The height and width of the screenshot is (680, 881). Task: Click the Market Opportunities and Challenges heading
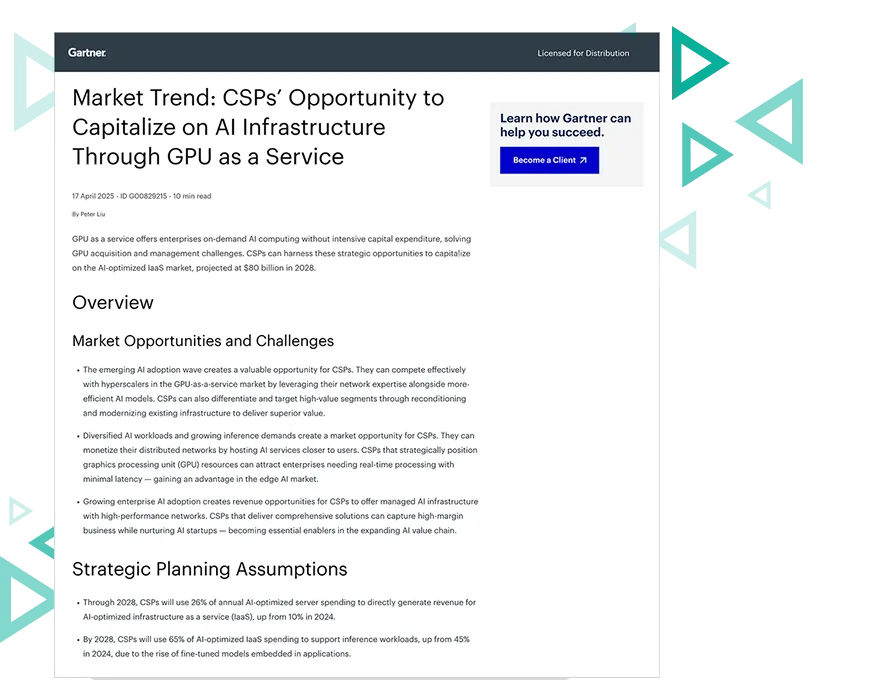[203, 341]
